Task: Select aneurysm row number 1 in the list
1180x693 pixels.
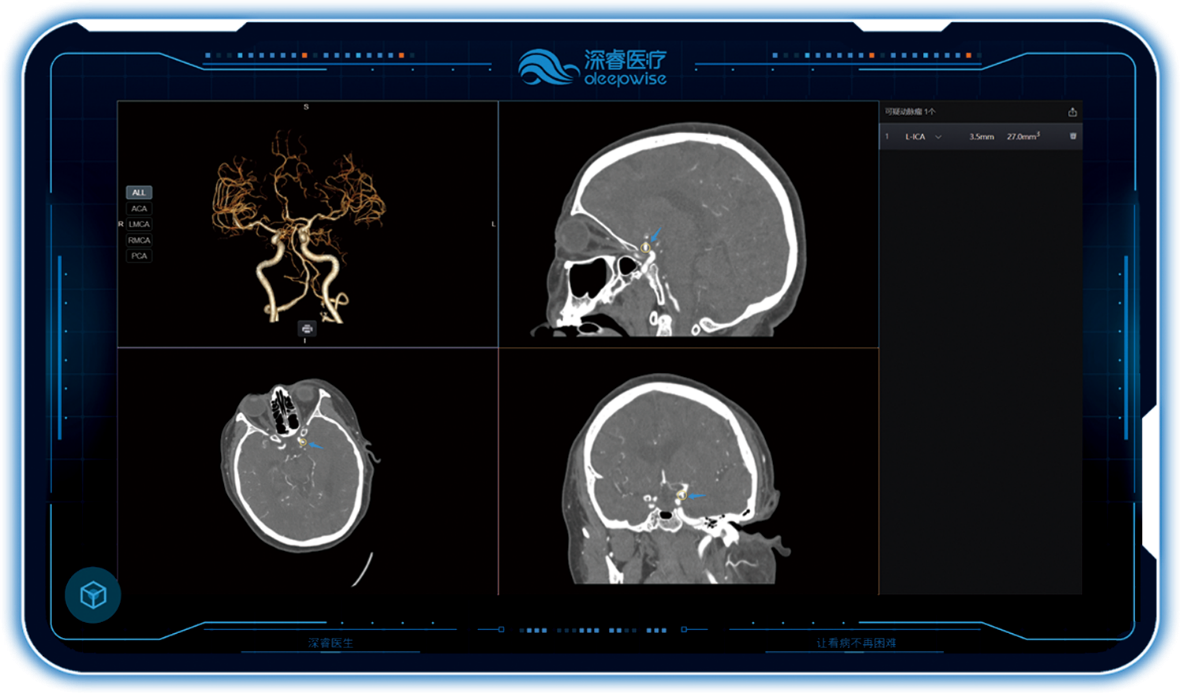Action: tap(887, 136)
